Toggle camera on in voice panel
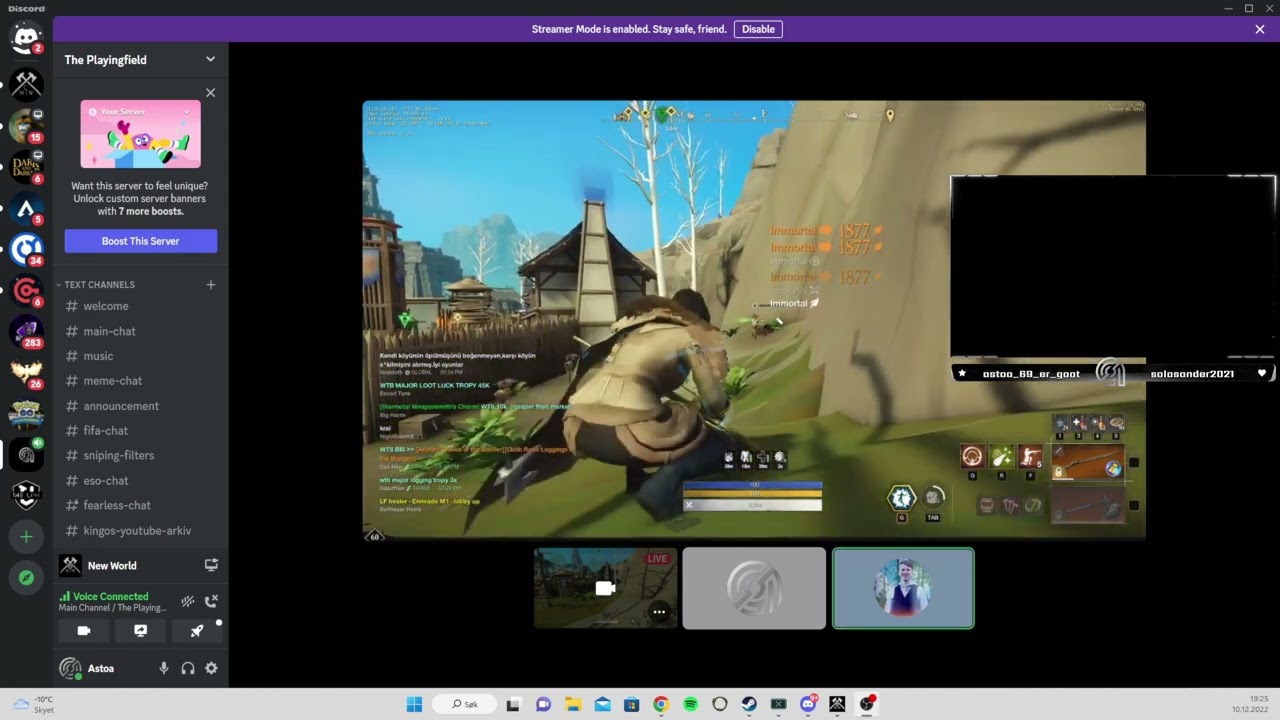Screen dimensions: 1280x720 [84, 631]
